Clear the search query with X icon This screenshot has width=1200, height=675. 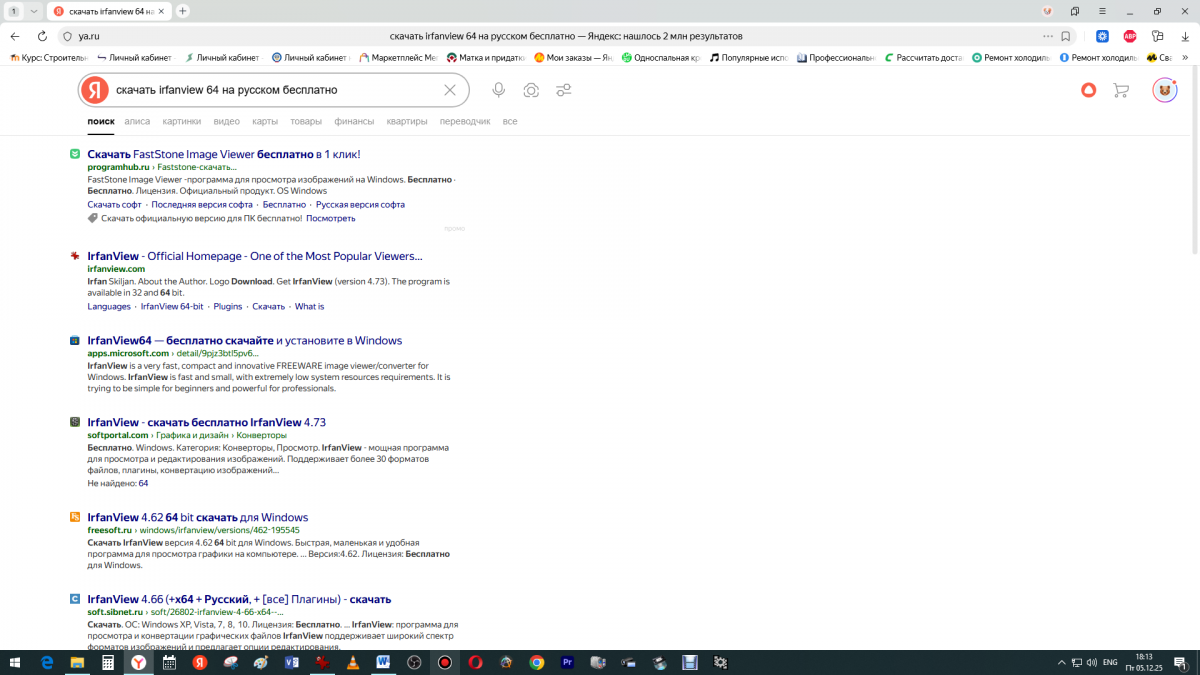450,90
